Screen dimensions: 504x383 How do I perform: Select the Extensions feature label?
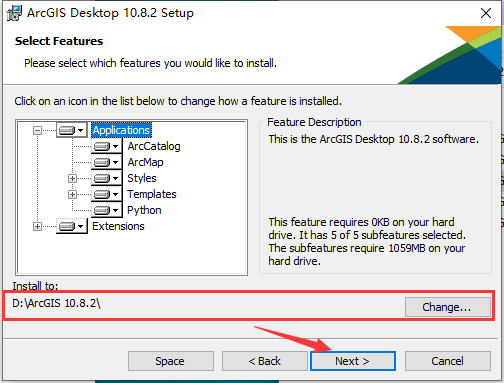118,226
